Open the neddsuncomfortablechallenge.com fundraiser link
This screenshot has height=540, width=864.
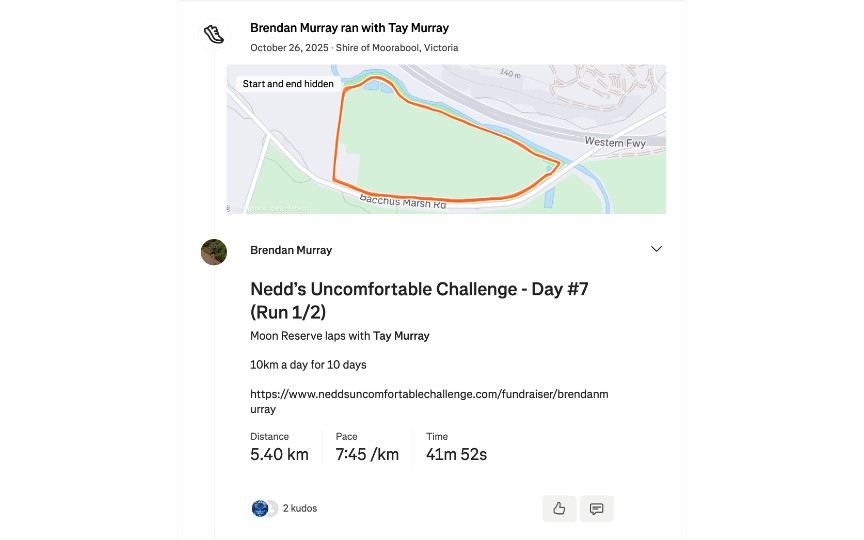[x=428, y=401]
